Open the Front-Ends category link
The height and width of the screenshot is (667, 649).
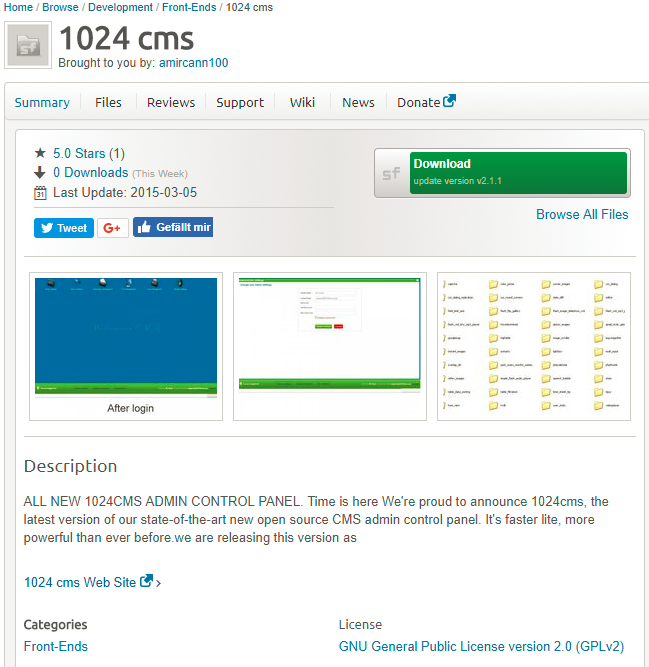click(56, 646)
